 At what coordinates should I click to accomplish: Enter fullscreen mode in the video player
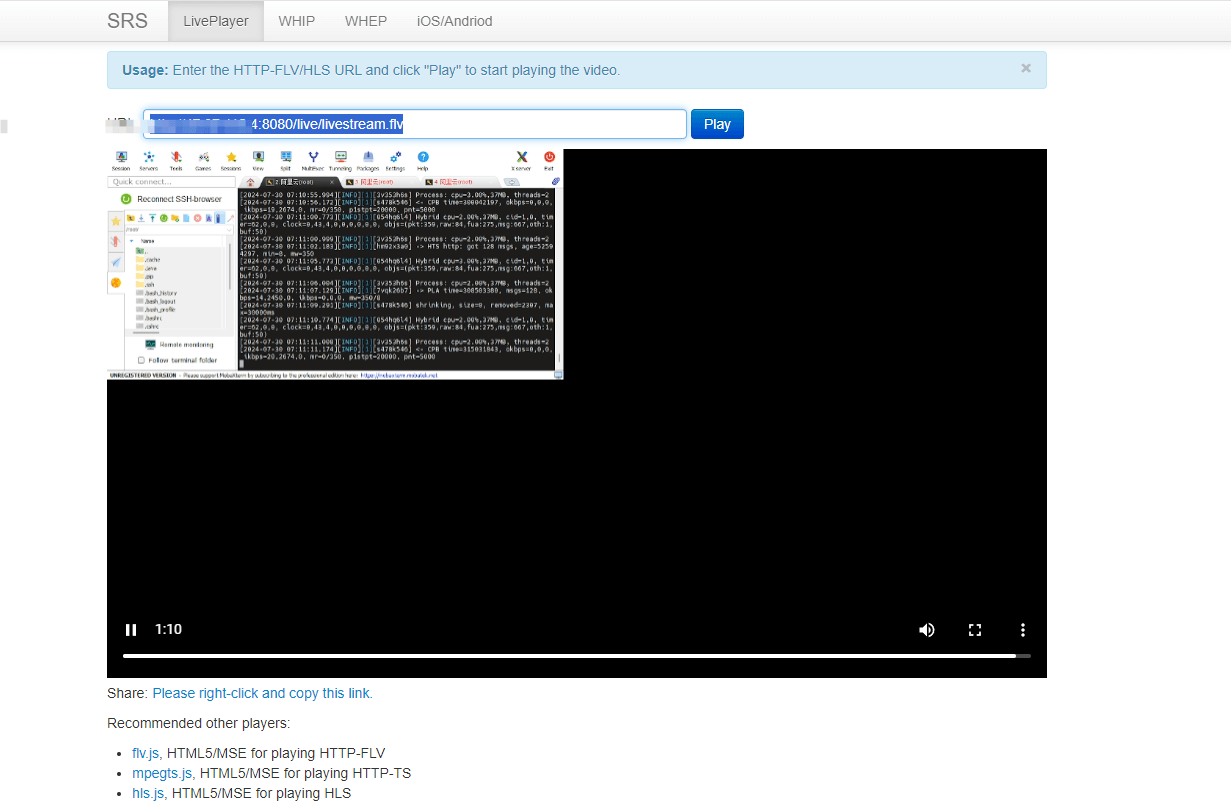point(975,630)
